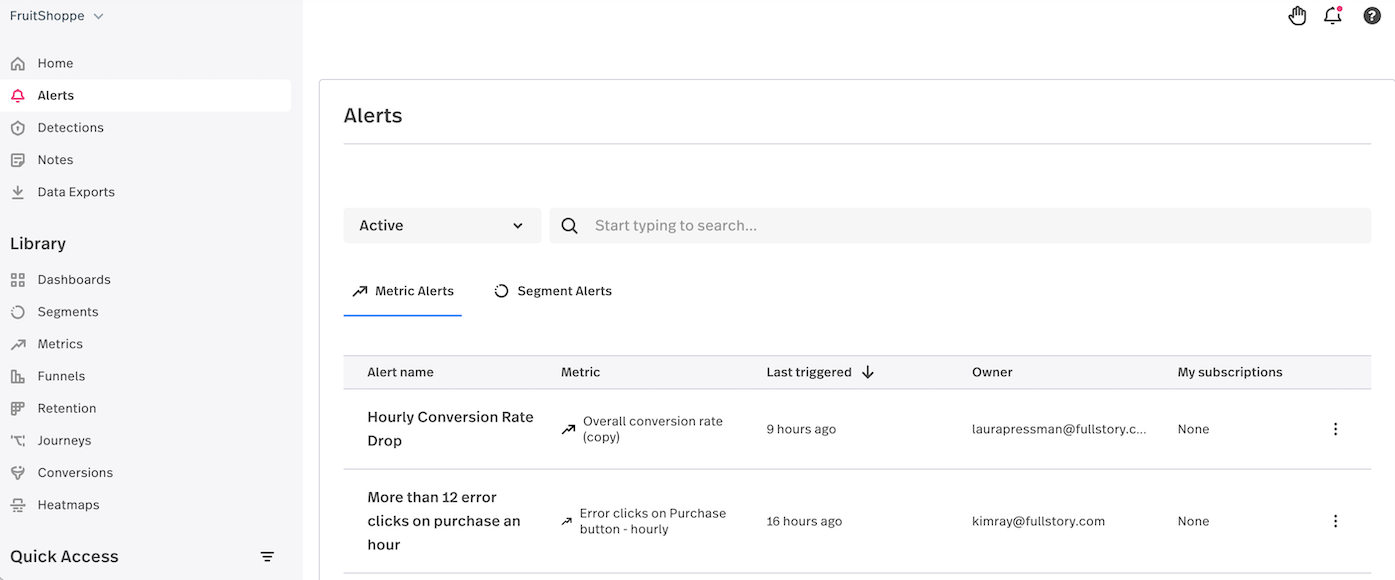Viewport: 1395px width, 580px height.
Task: Click the Journeys path icon
Action: pos(18,440)
